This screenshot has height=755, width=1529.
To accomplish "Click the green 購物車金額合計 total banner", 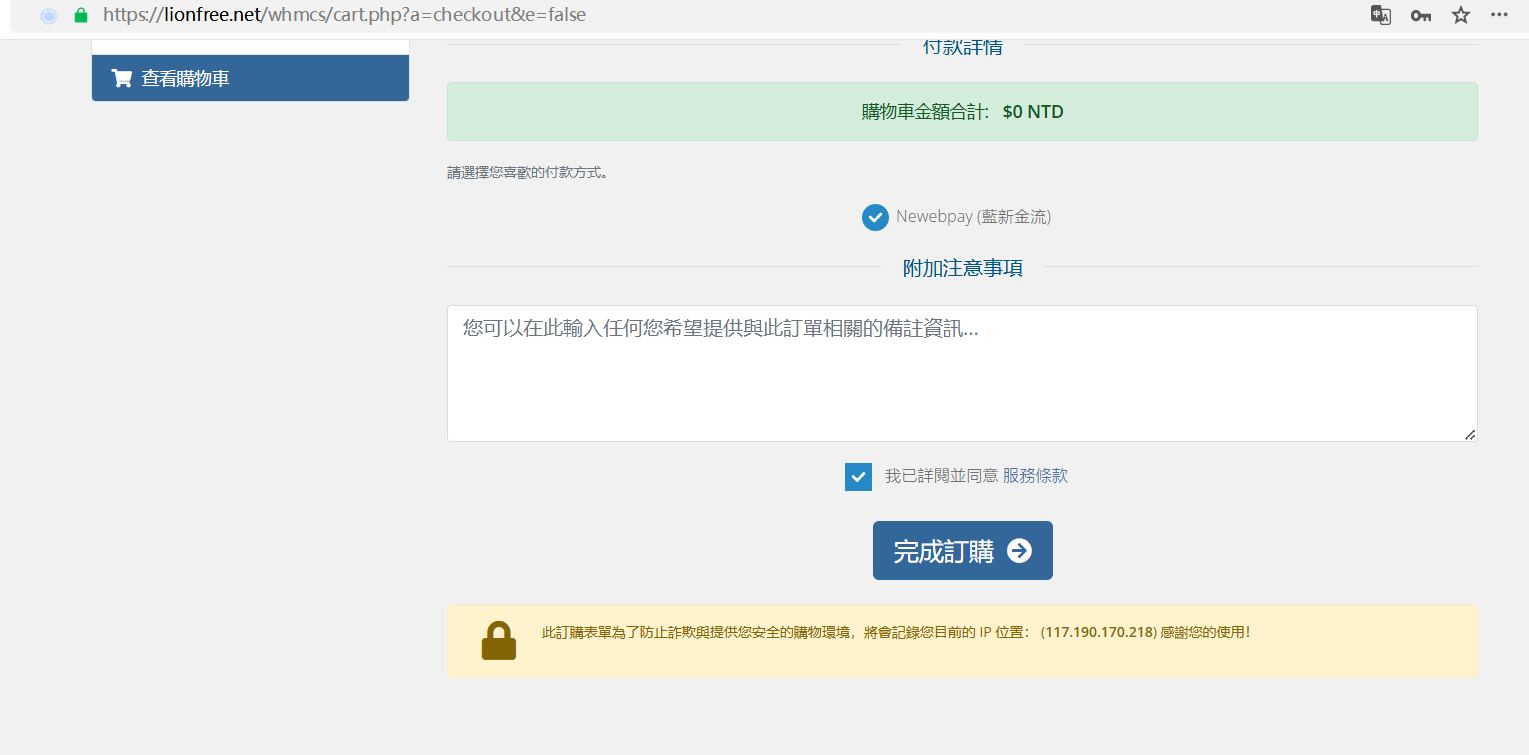I will pyautogui.click(x=962, y=112).
